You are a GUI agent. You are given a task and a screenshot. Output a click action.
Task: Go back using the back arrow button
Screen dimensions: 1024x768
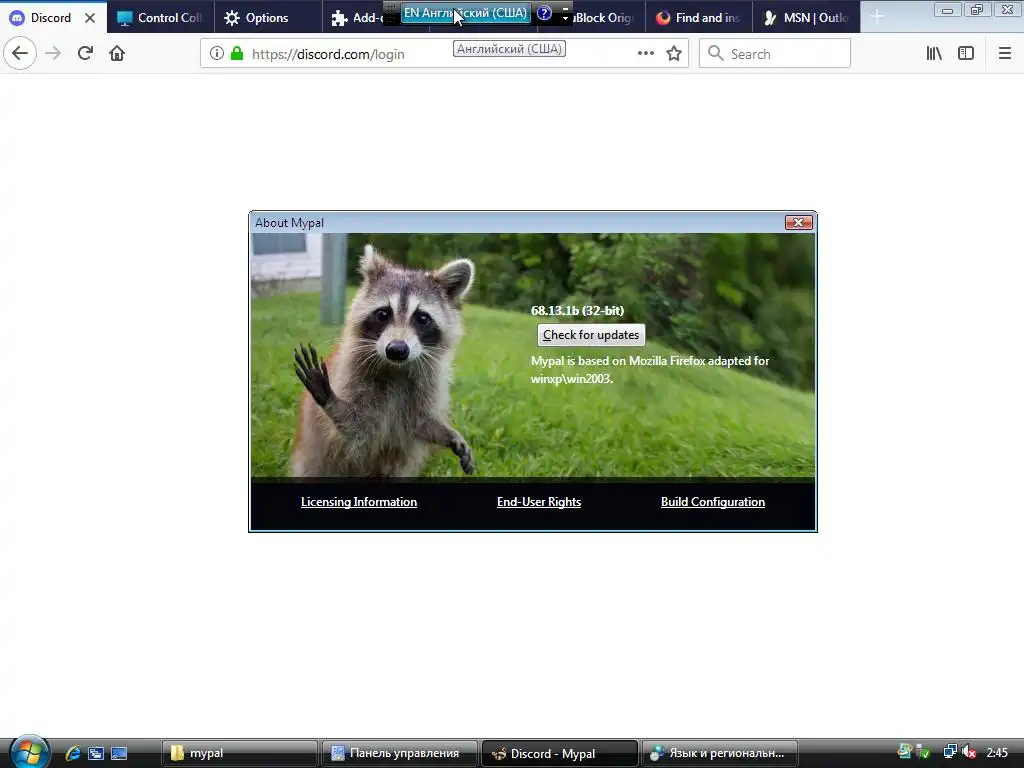[20, 53]
